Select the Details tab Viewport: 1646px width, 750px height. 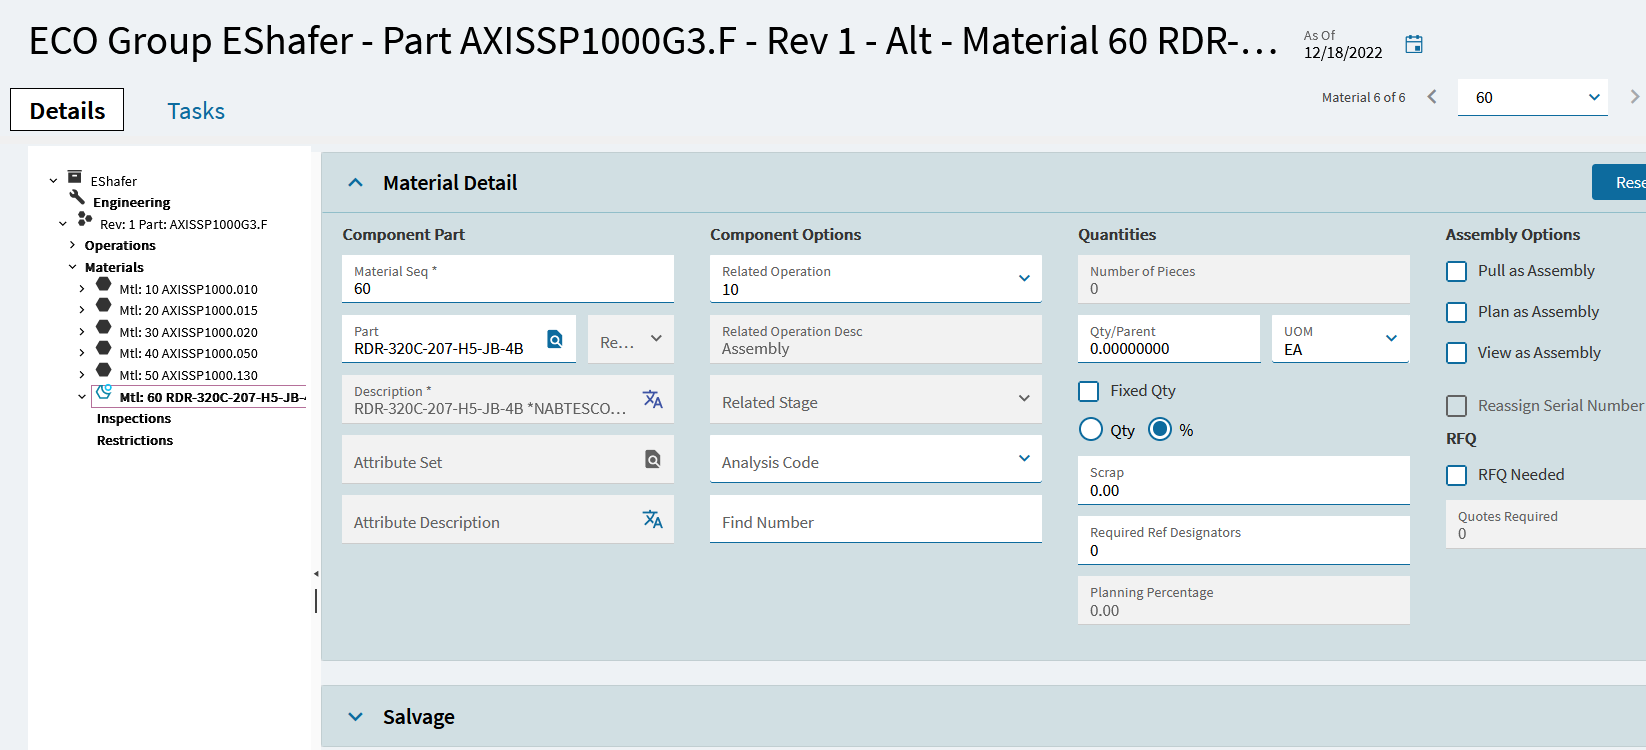[67, 110]
